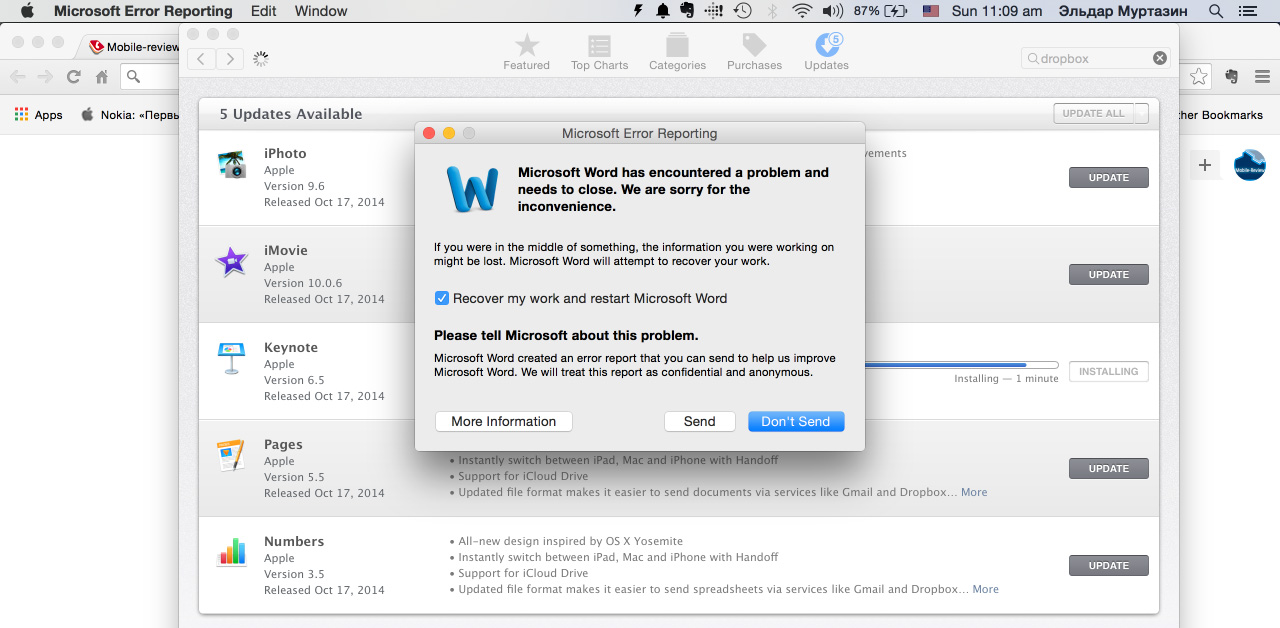Screen dimensions: 1280x628
Task: Open the Other Bookmarks folder
Action: click(x=1221, y=115)
